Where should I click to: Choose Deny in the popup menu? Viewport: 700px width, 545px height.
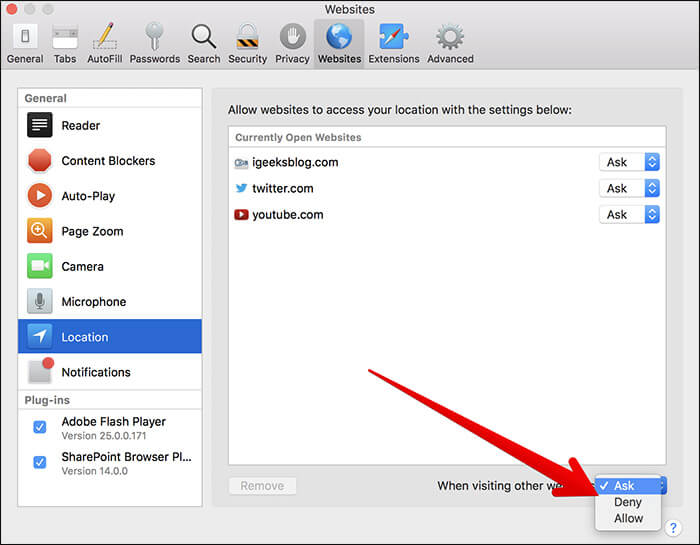(628, 502)
